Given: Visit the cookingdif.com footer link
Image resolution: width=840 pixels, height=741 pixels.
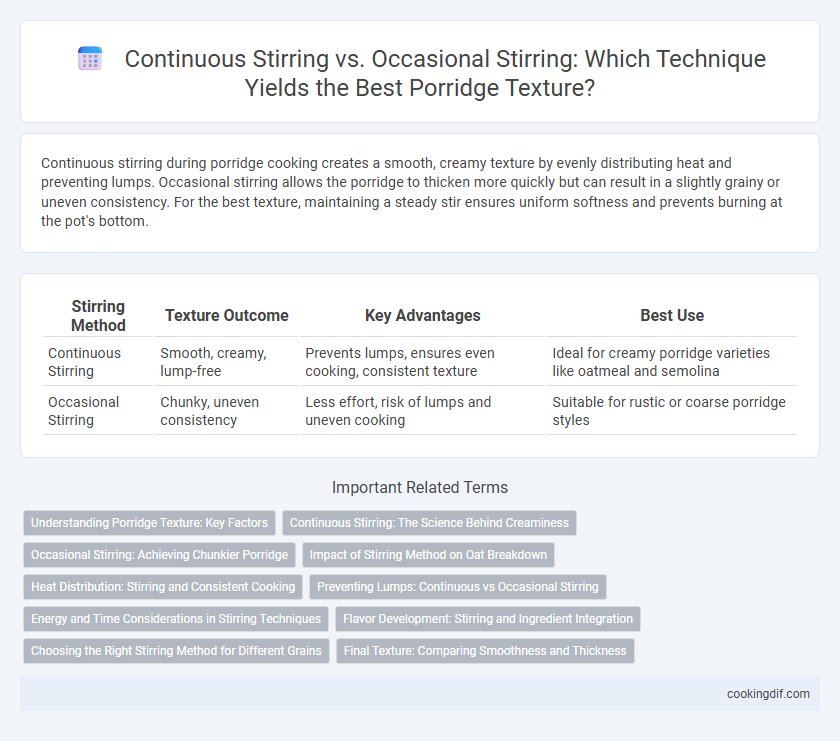Looking at the screenshot, I should pos(768,694).
